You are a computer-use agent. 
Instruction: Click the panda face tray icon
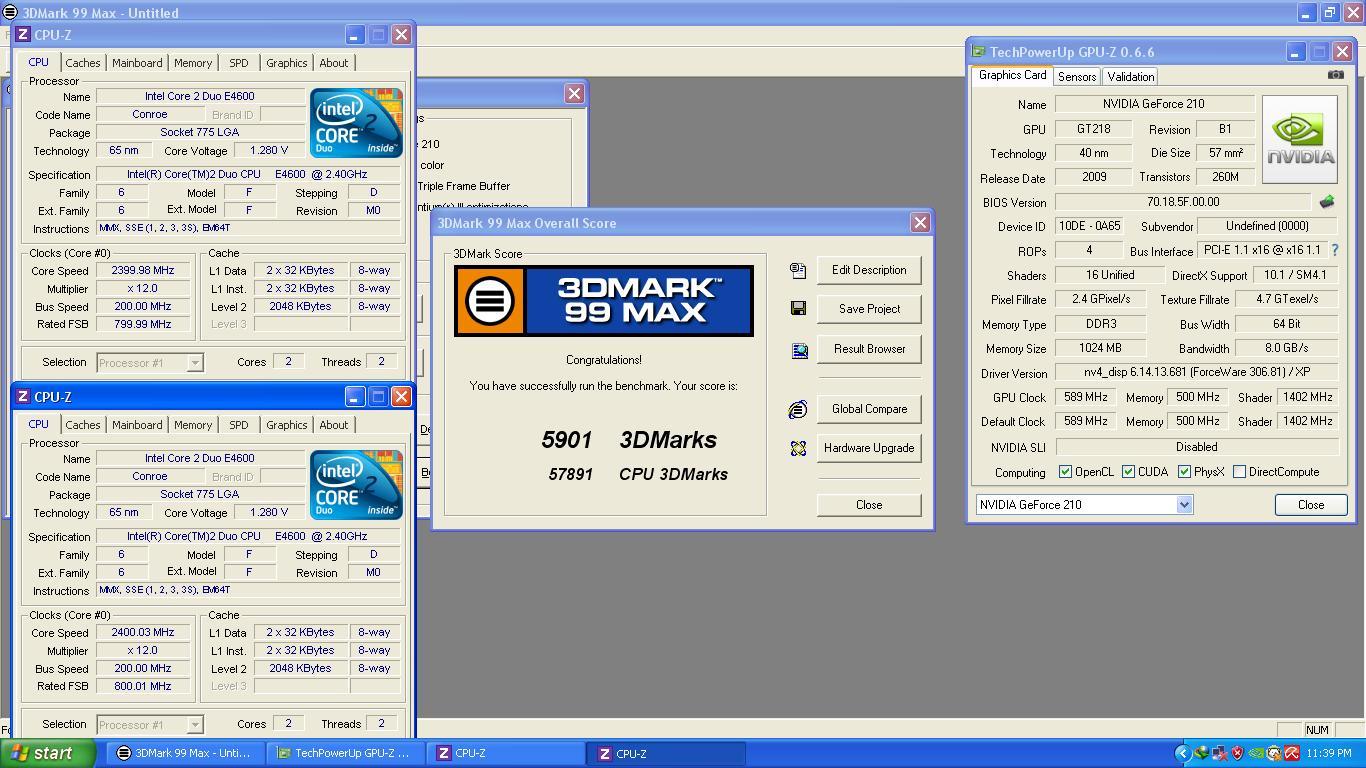click(1273, 754)
